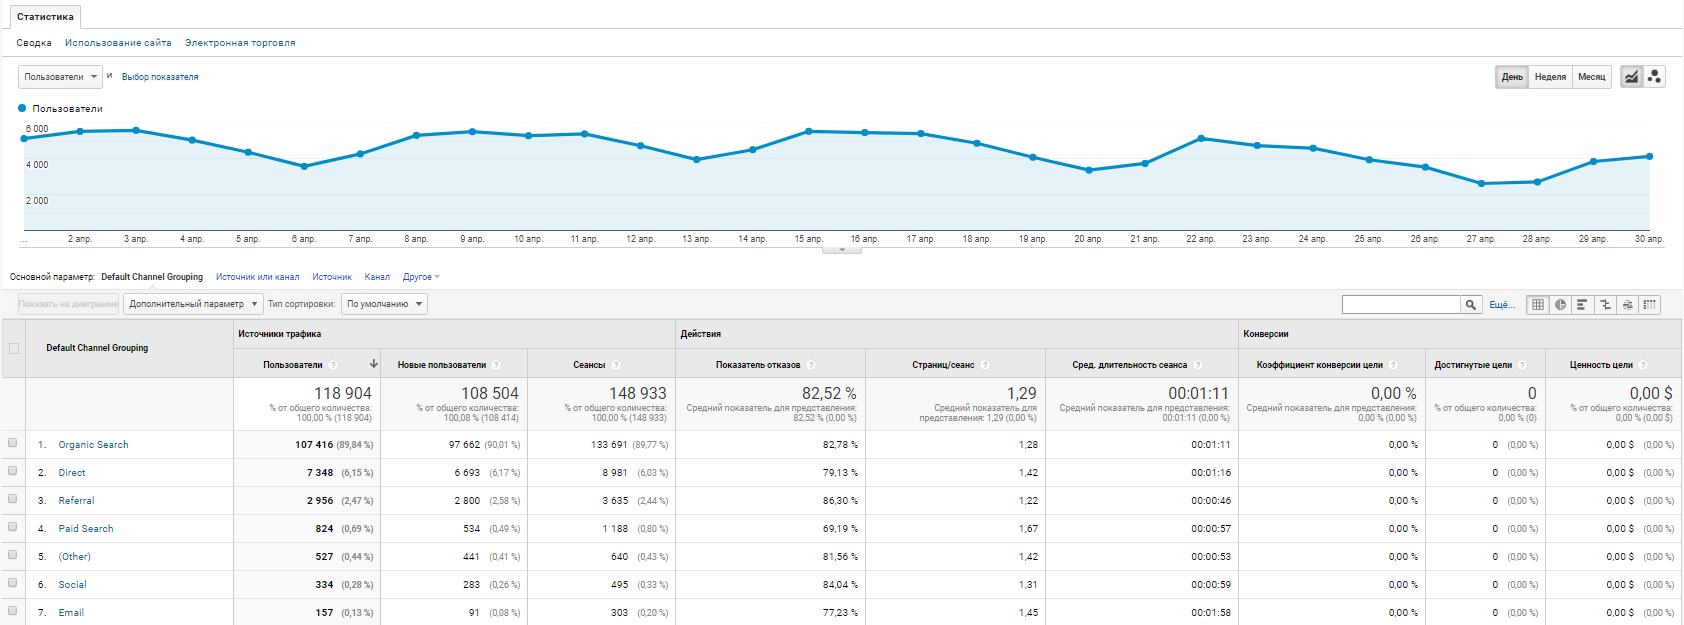Open help for Ценность цели column
Image resolution: width=1684 pixels, height=625 pixels.
1643,365
